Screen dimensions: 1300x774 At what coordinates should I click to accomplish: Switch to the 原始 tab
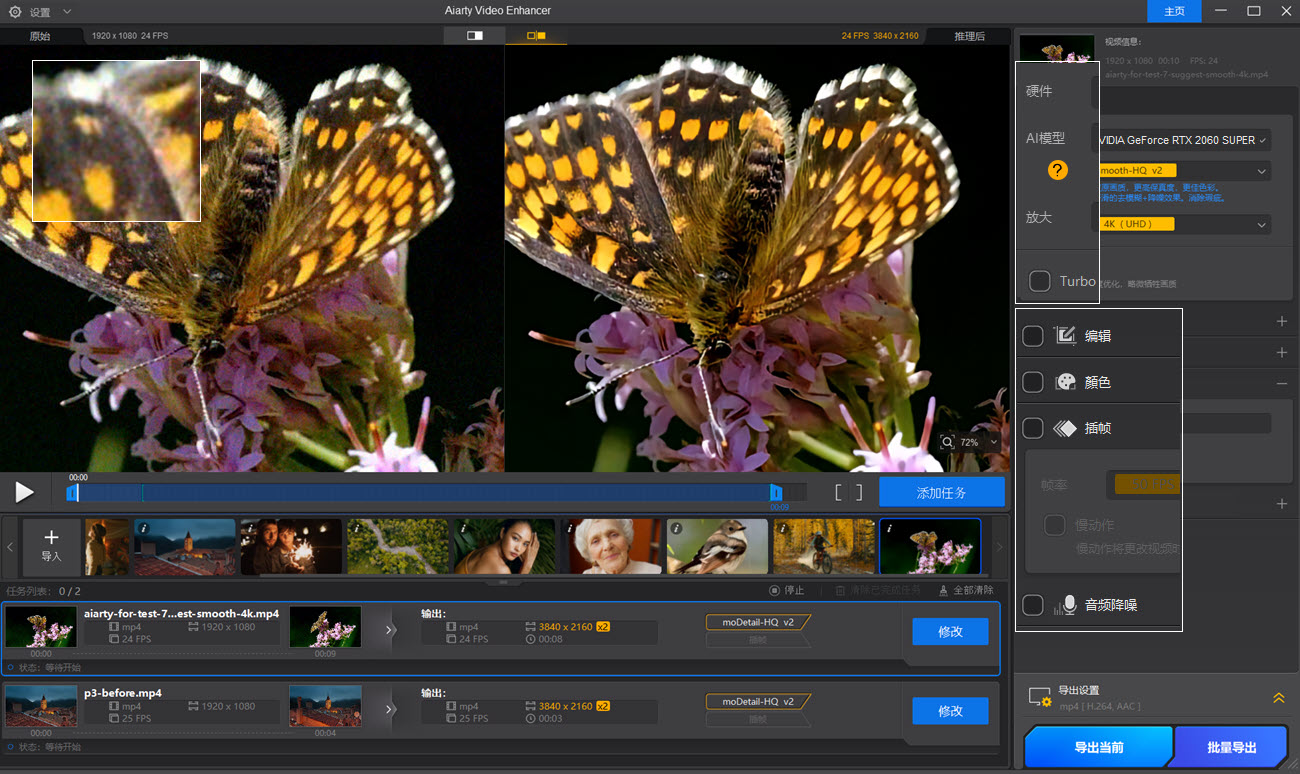pos(40,36)
